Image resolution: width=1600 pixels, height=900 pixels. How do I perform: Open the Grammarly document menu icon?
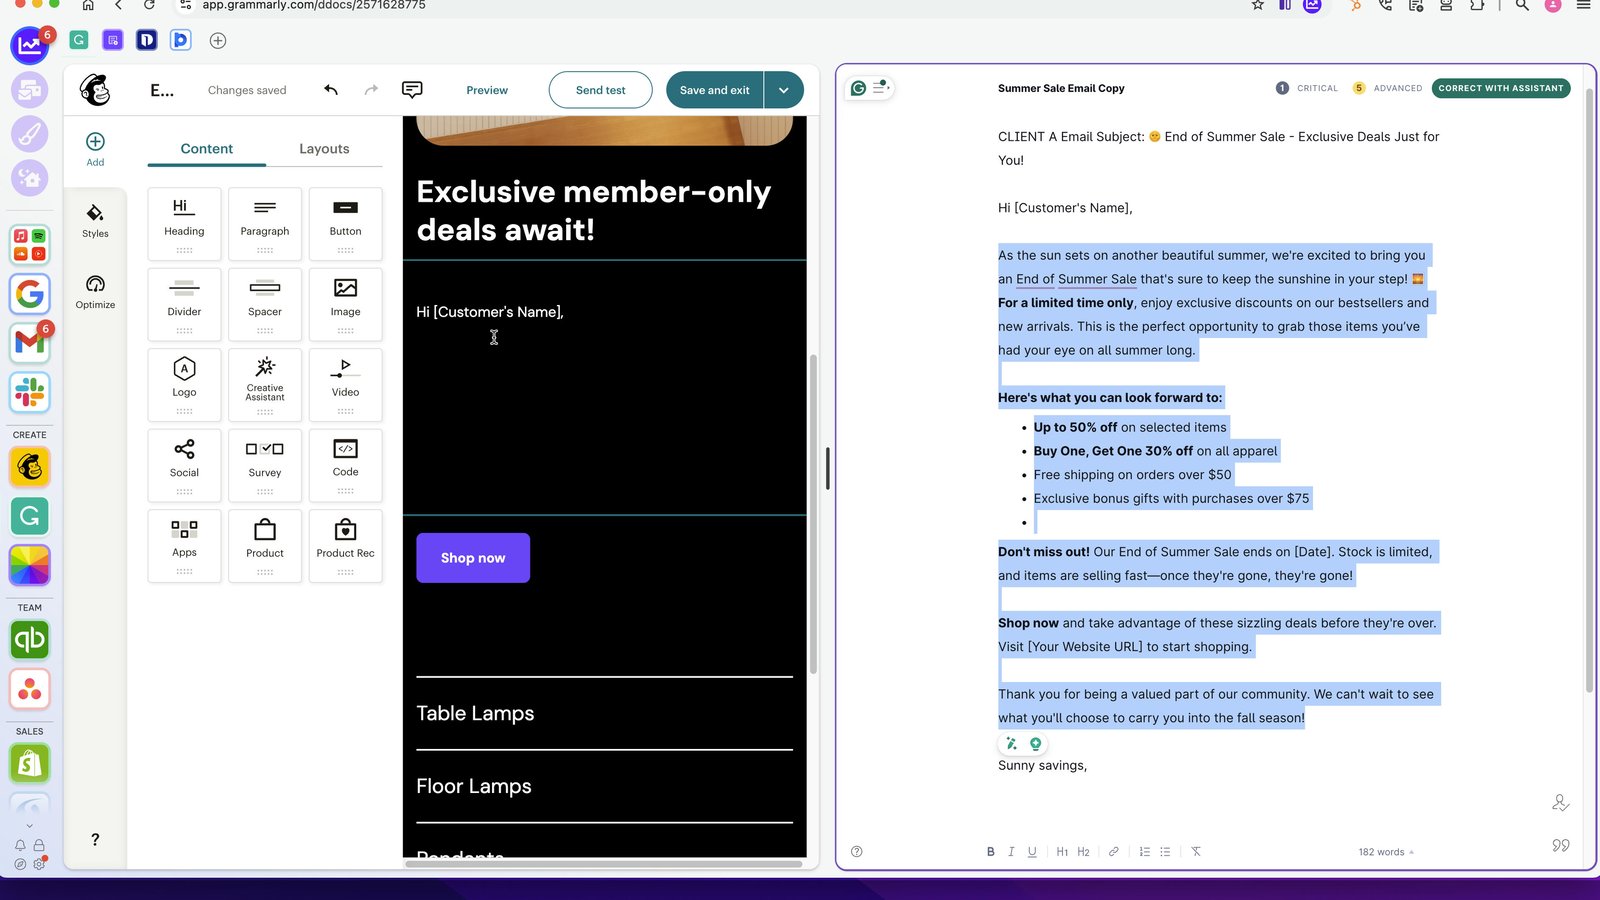pos(880,88)
